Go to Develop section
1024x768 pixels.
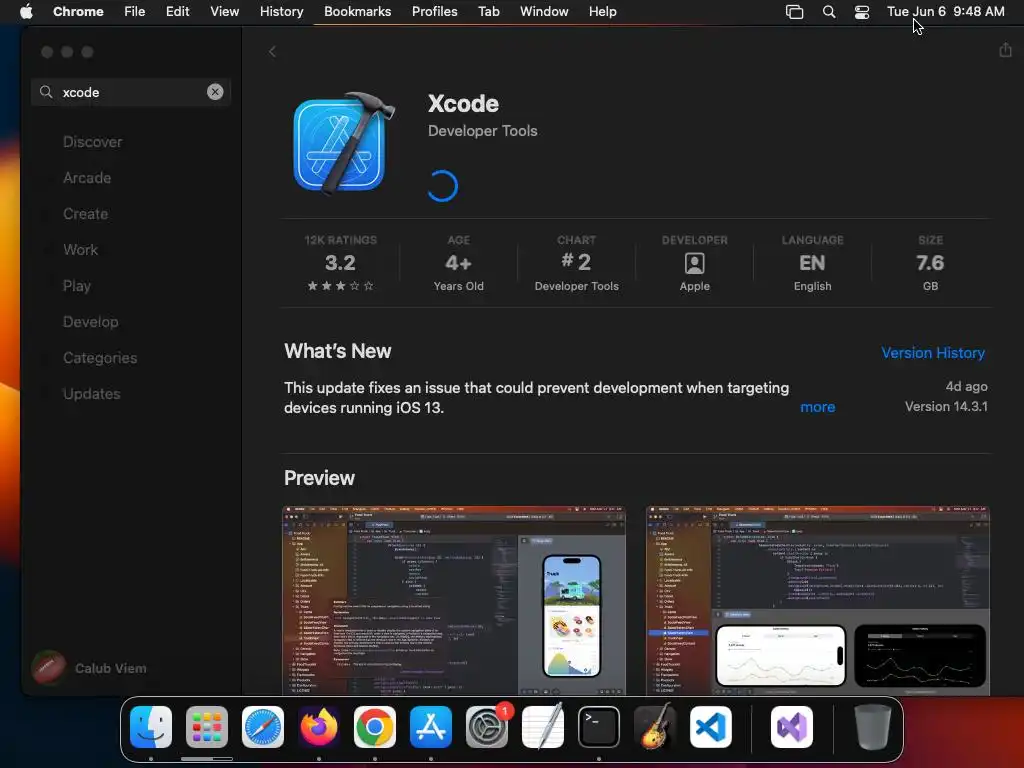click(91, 322)
